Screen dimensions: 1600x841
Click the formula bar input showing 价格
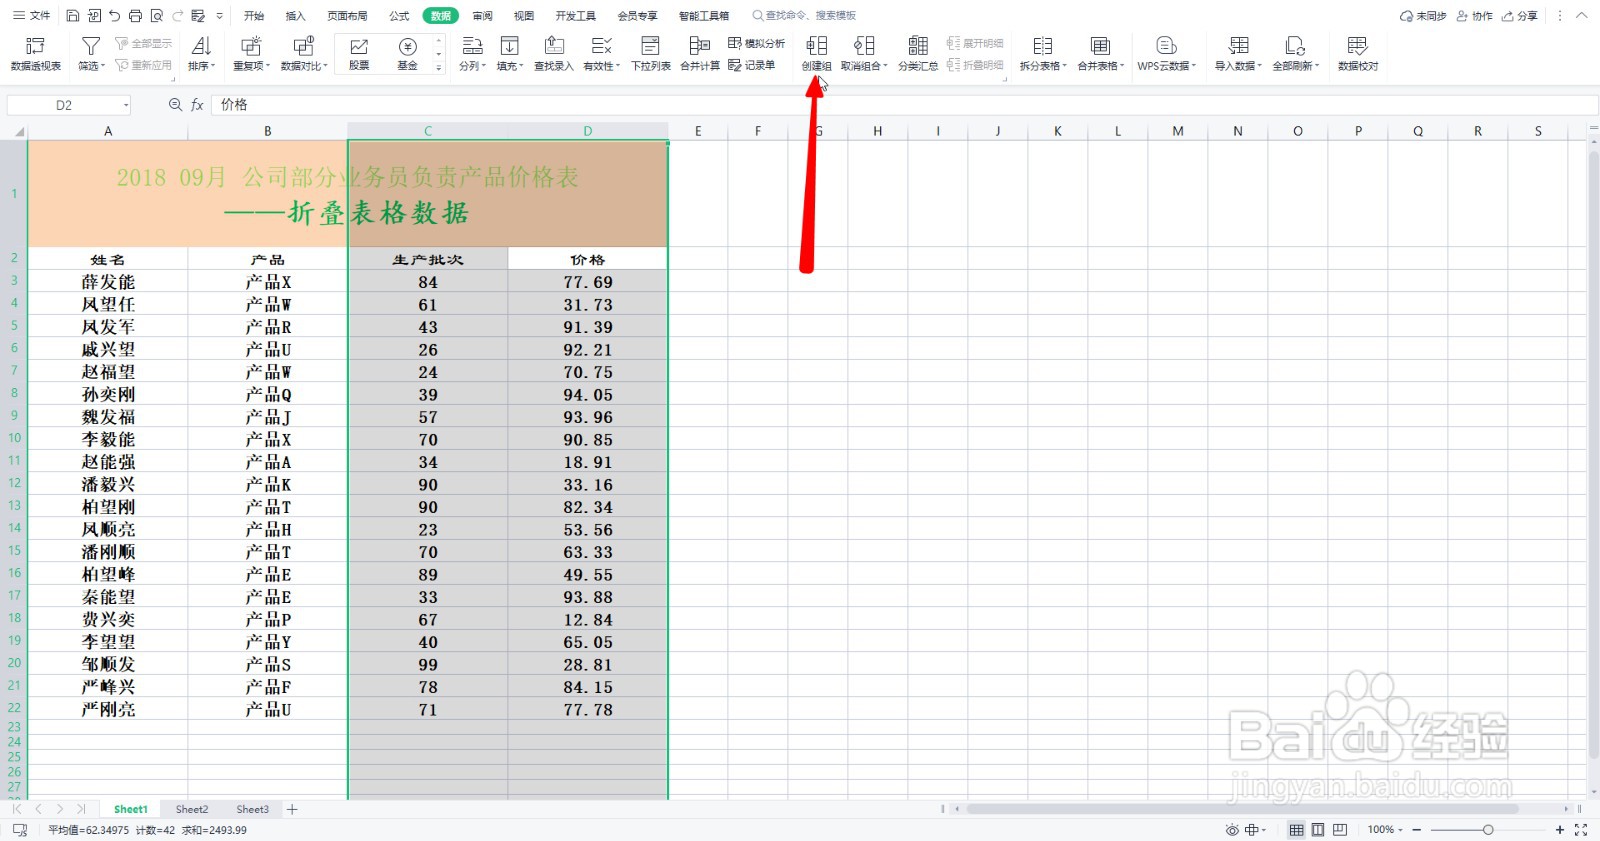click(x=904, y=105)
